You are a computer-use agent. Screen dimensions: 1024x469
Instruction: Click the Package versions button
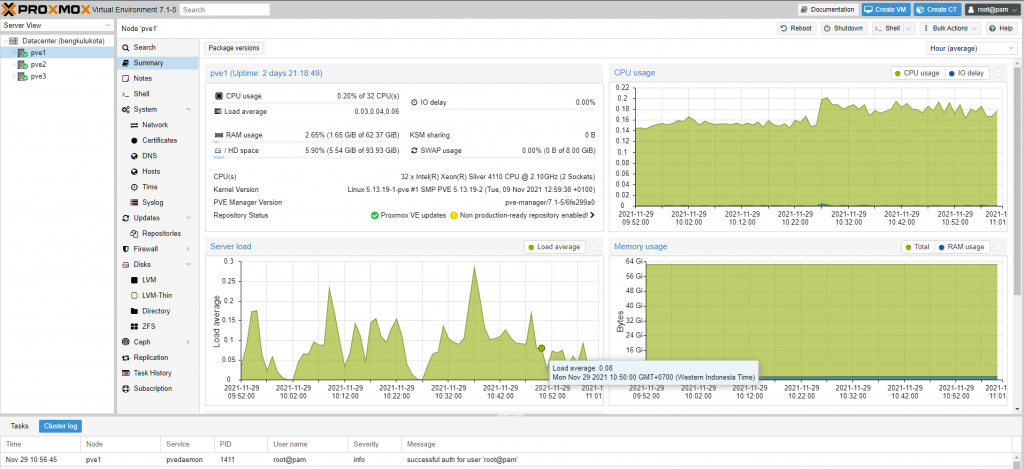click(234, 48)
